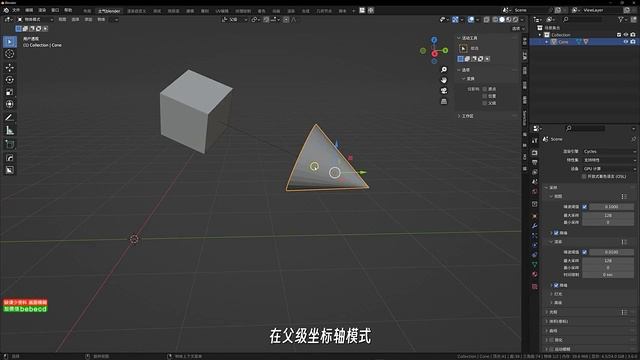Select the Transform tool
The height and width of the screenshot is (360, 640).
click(10, 104)
